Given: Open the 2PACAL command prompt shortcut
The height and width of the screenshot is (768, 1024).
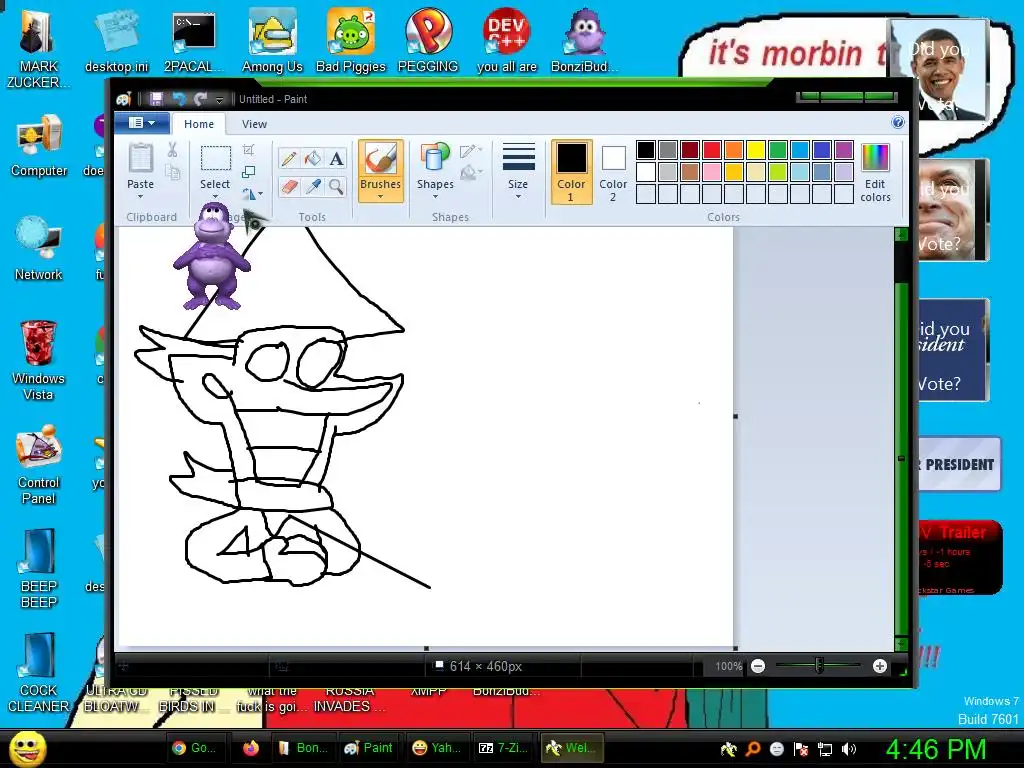Looking at the screenshot, I should tap(194, 42).
